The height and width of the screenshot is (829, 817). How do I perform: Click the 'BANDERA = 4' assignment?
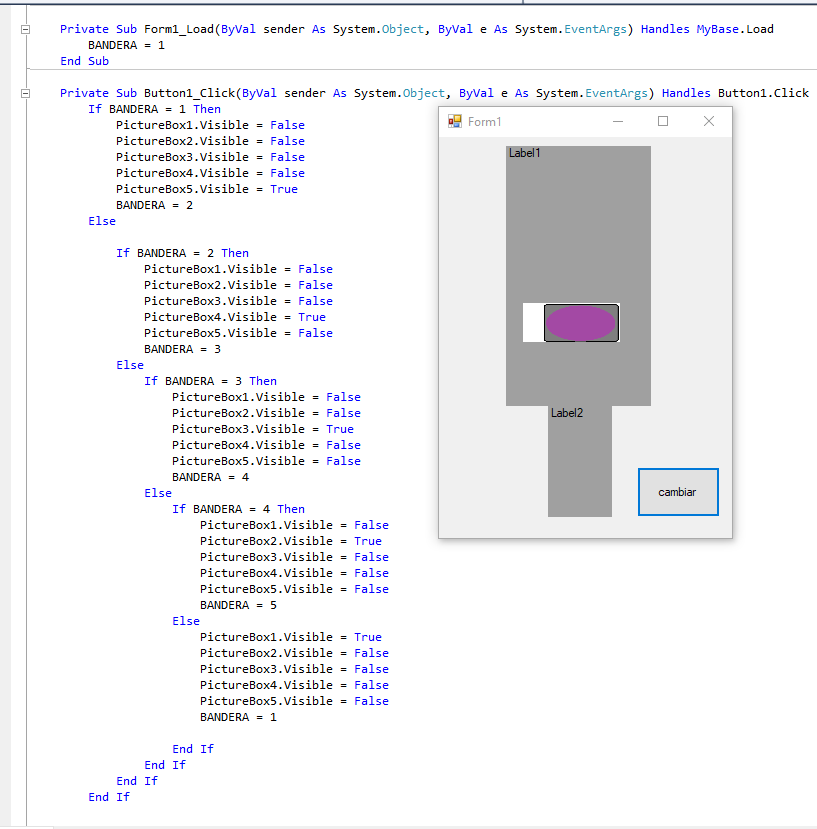(210, 477)
